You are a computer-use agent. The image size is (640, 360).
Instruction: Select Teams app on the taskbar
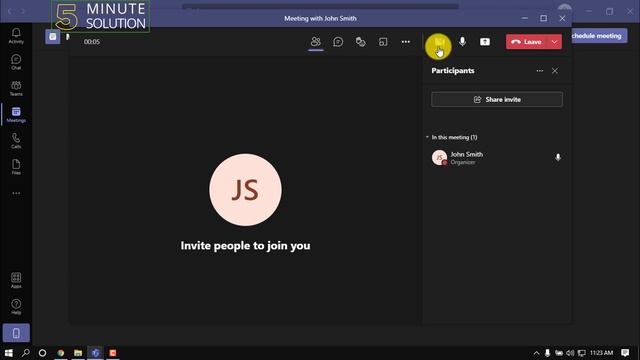tap(95, 353)
